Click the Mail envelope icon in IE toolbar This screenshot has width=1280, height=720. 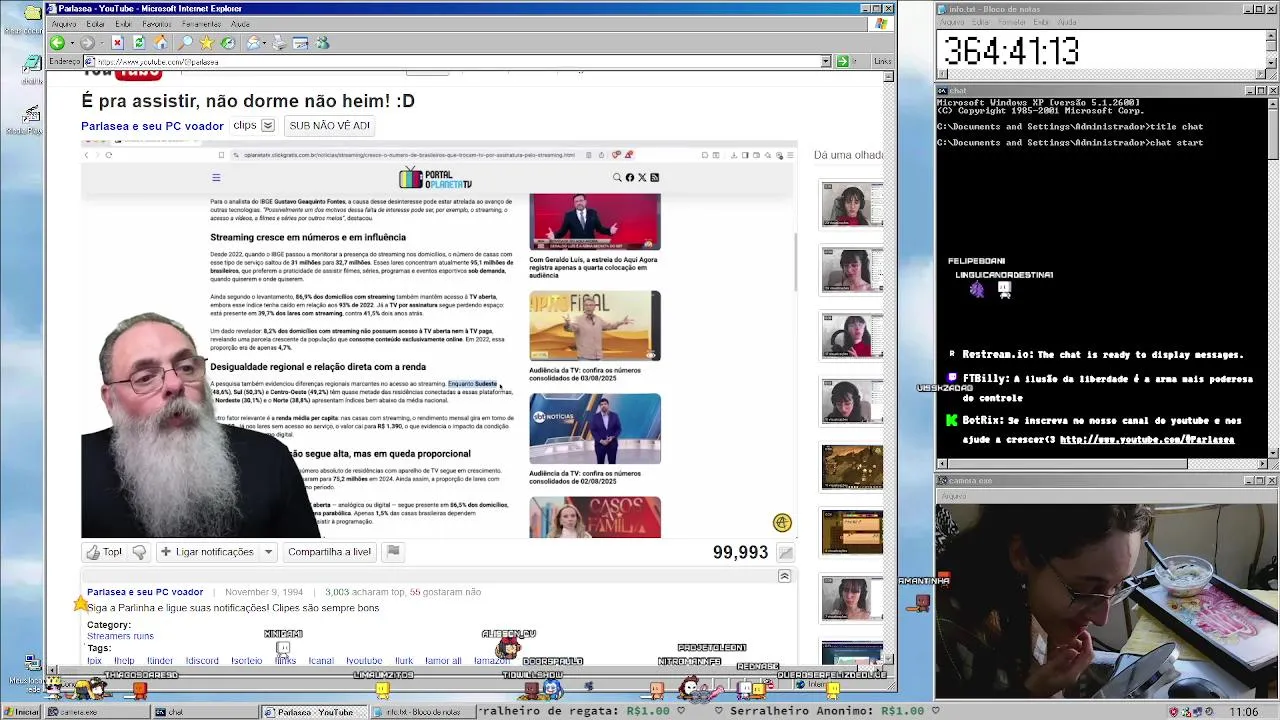[x=254, y=43]
